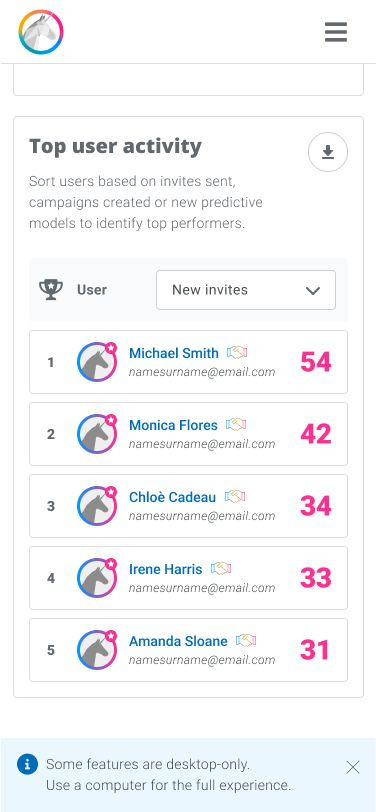376x812 pixels.
Task: Dismiss the desktop-only features banner
Action: [353, 767]
